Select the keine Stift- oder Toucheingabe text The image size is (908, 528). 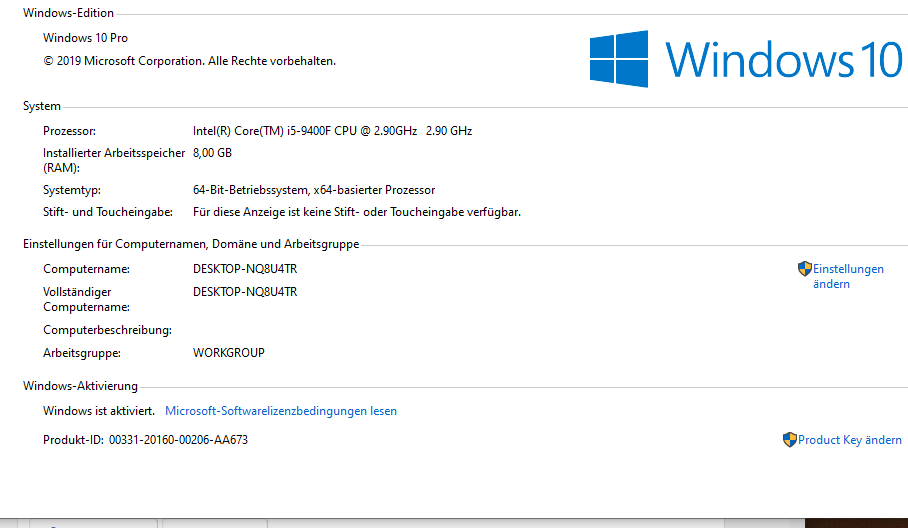point(357,212)
